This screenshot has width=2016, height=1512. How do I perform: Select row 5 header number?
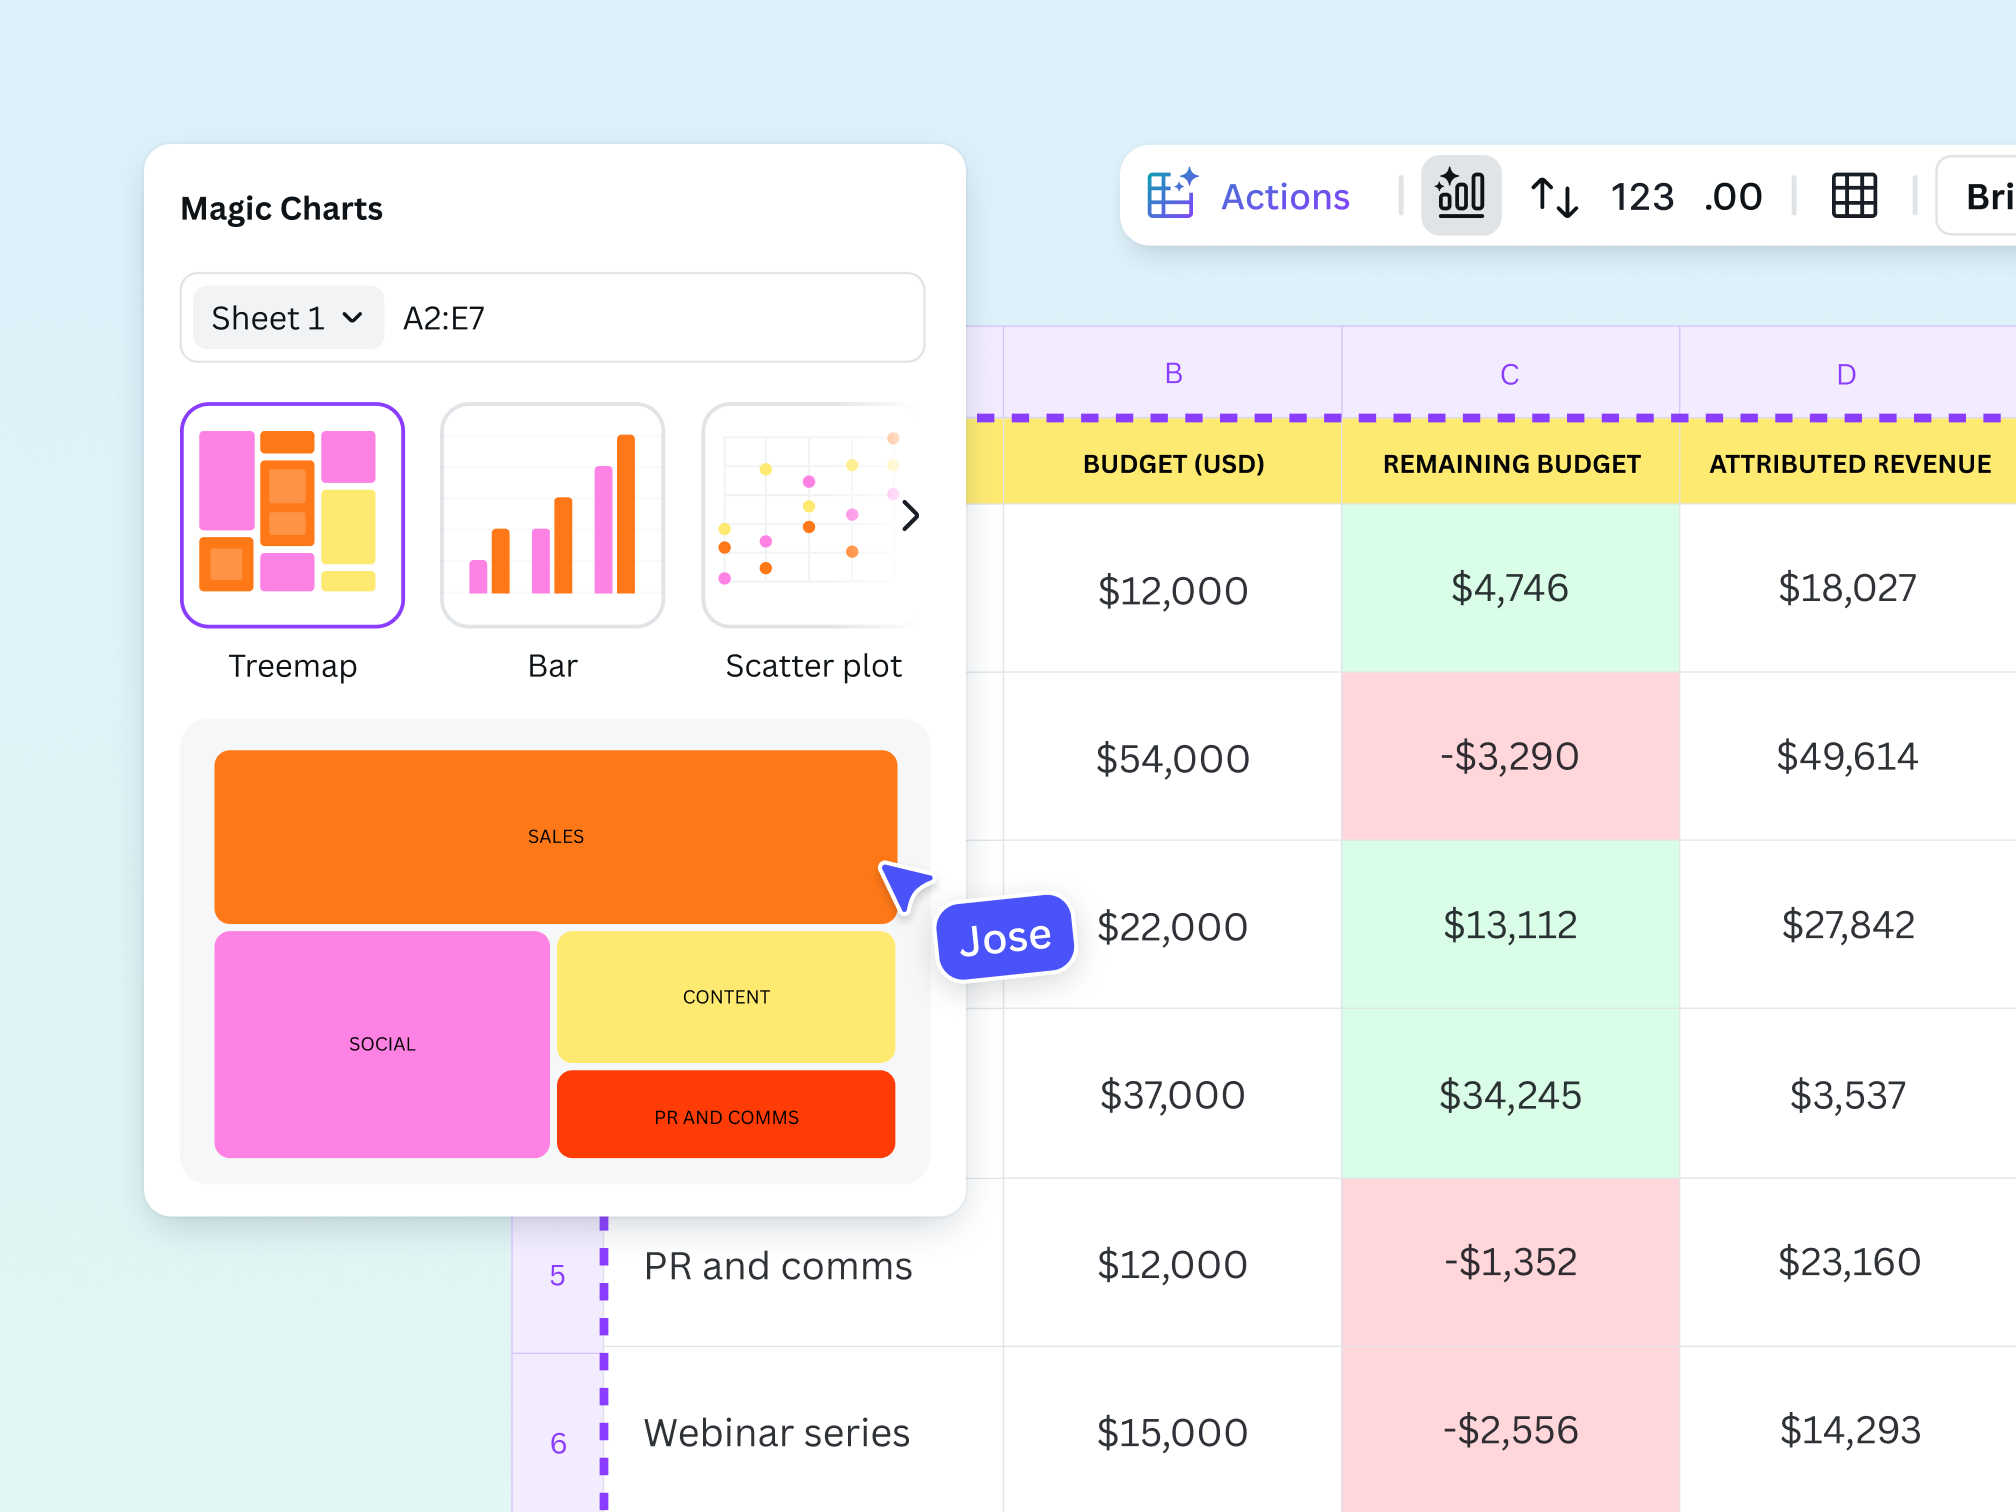(557, 1275)
